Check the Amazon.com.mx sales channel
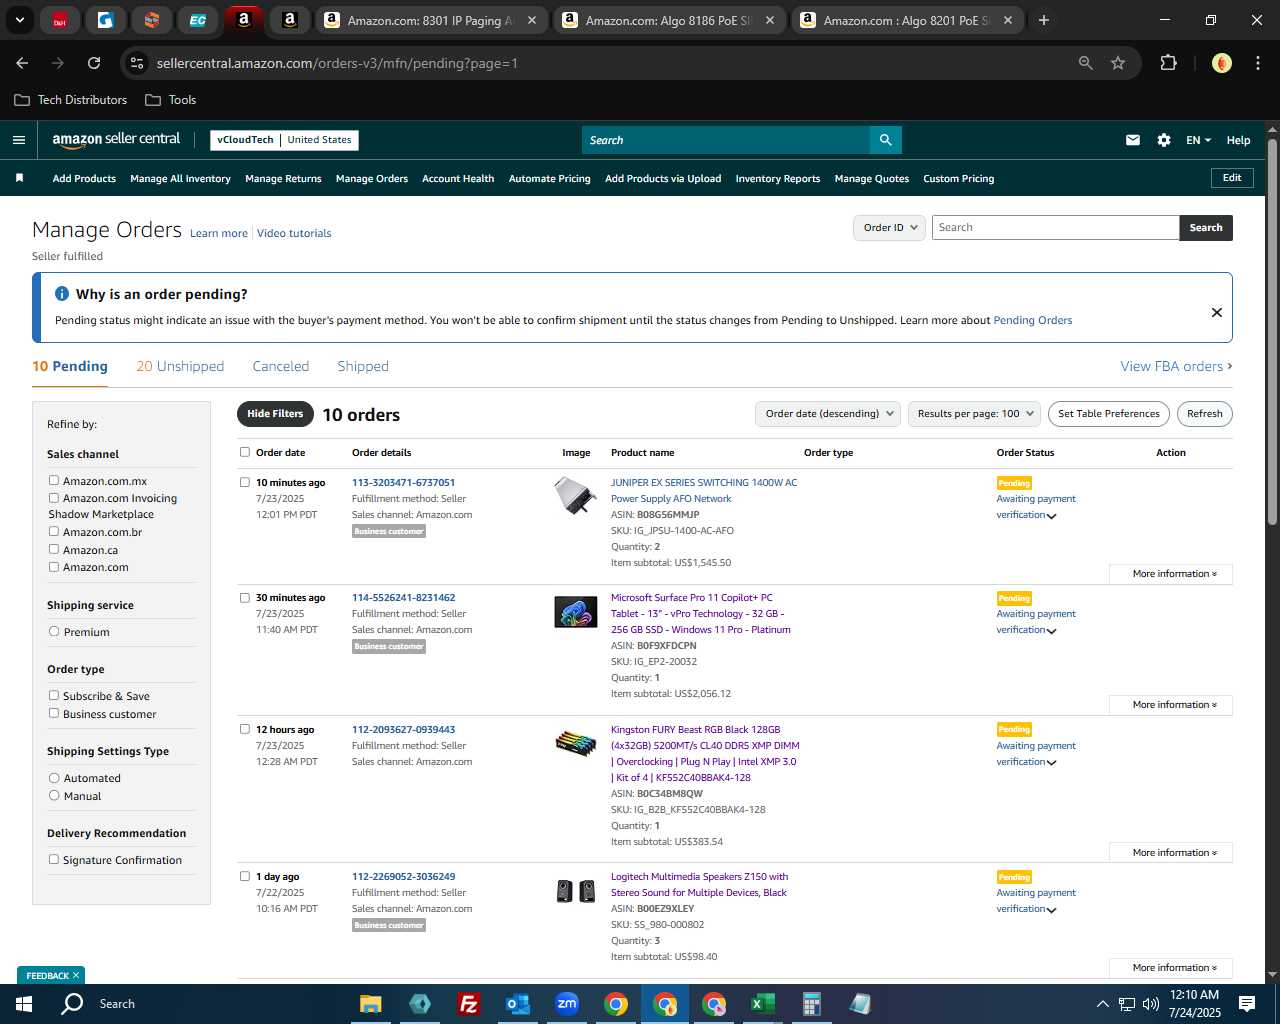The width and height of the screenshot is (1280, 1024). coord(54,481)
